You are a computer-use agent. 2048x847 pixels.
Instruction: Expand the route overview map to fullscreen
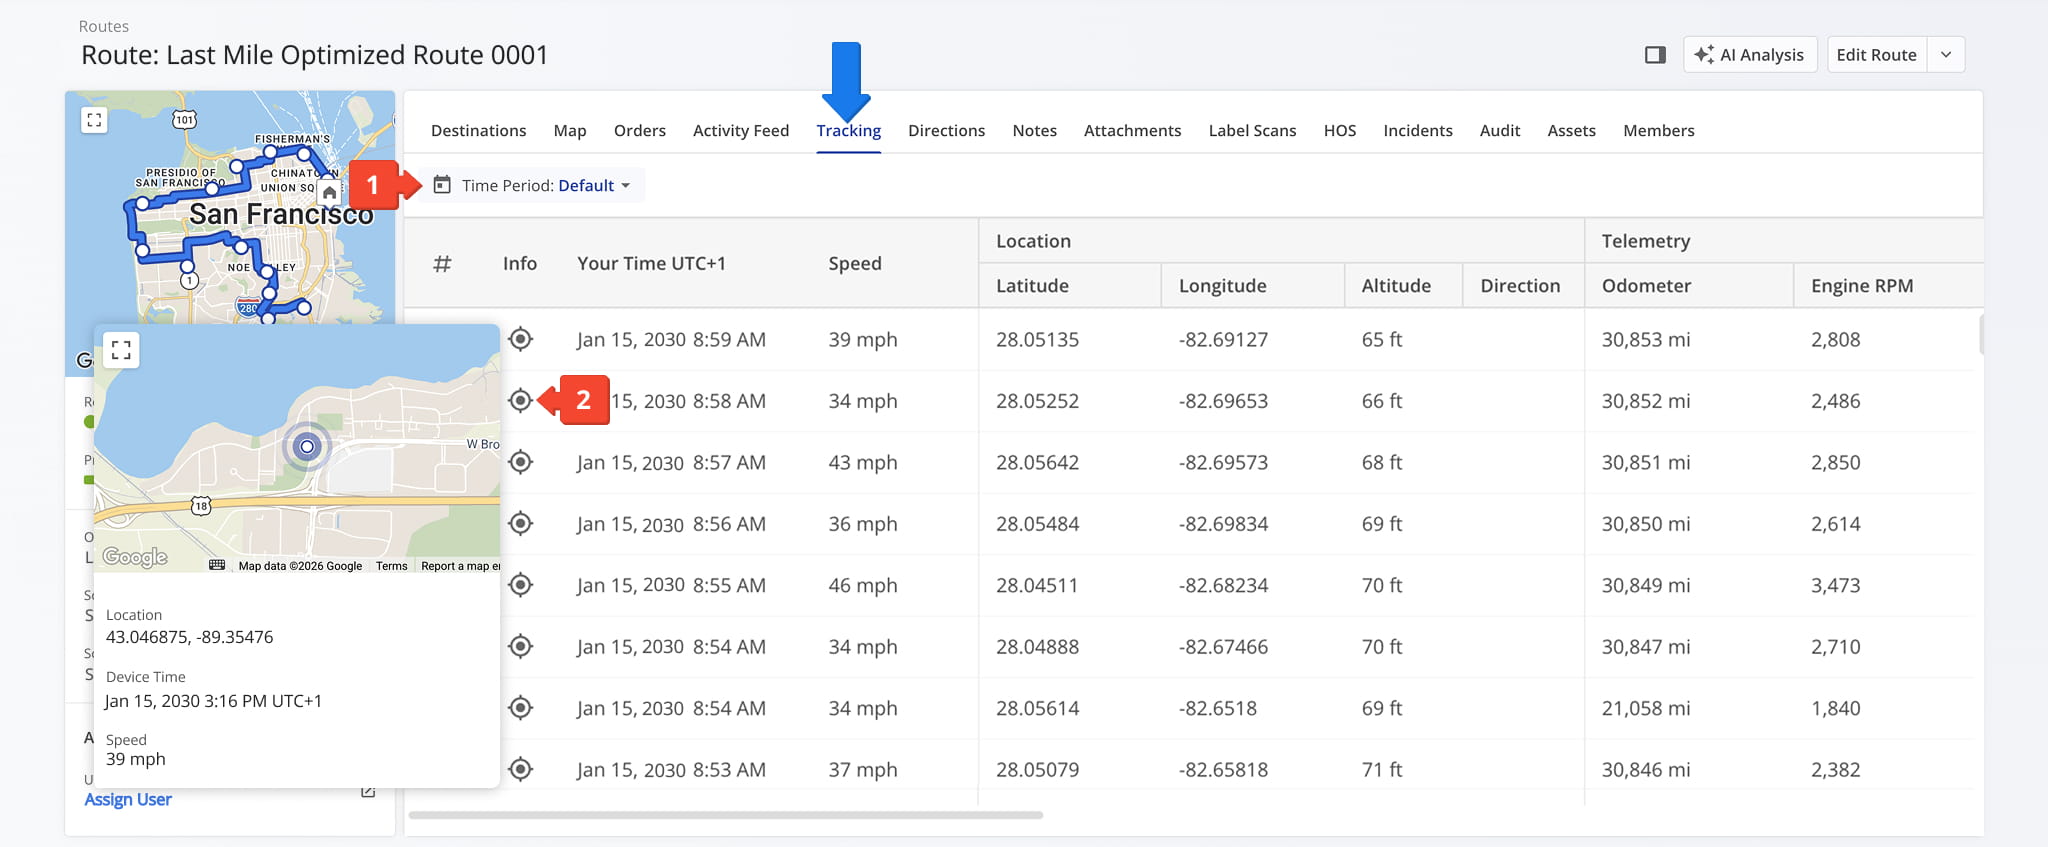click(94, 120)
